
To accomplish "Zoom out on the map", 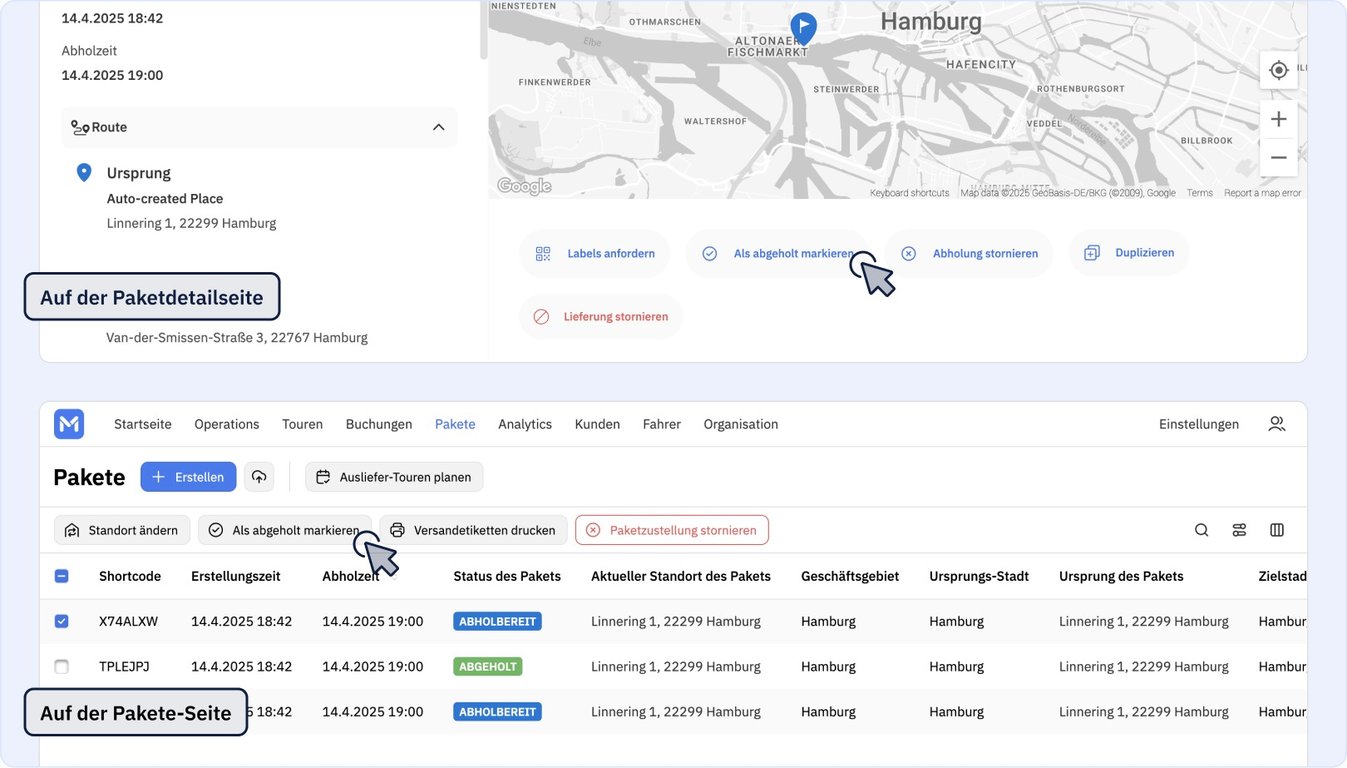I will coord(1278,158).
